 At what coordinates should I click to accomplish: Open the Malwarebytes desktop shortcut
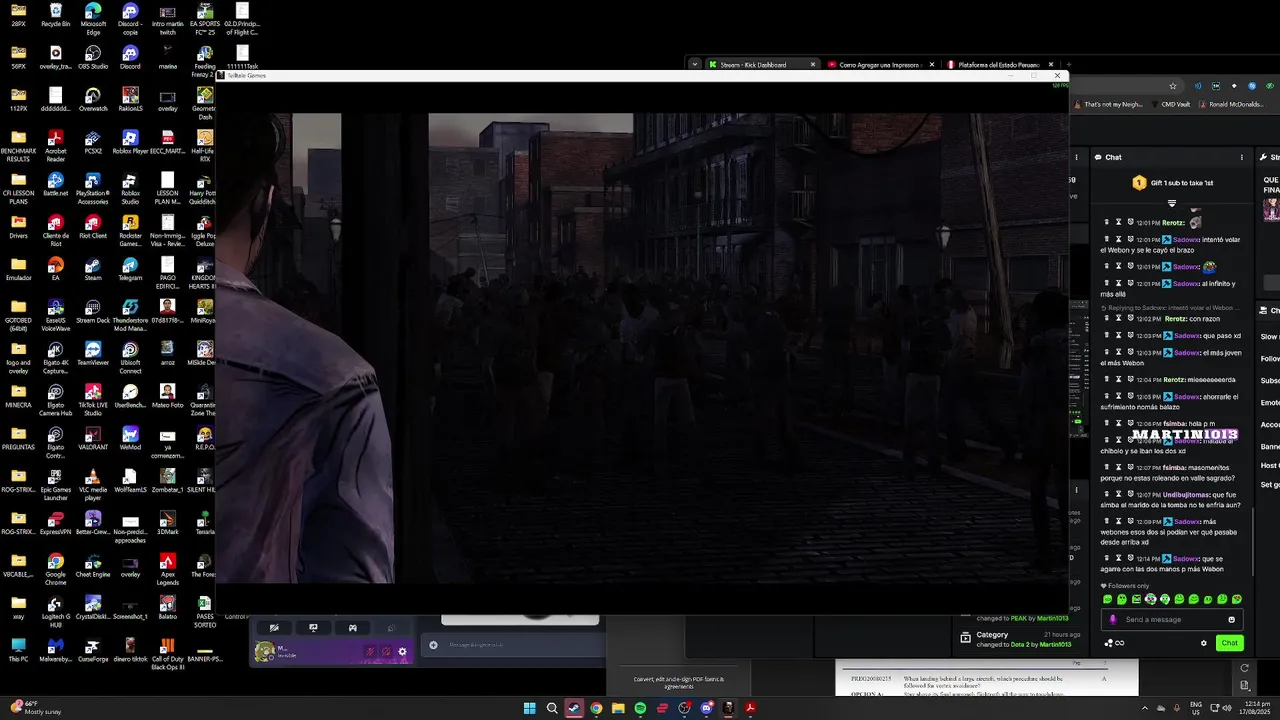56,649
